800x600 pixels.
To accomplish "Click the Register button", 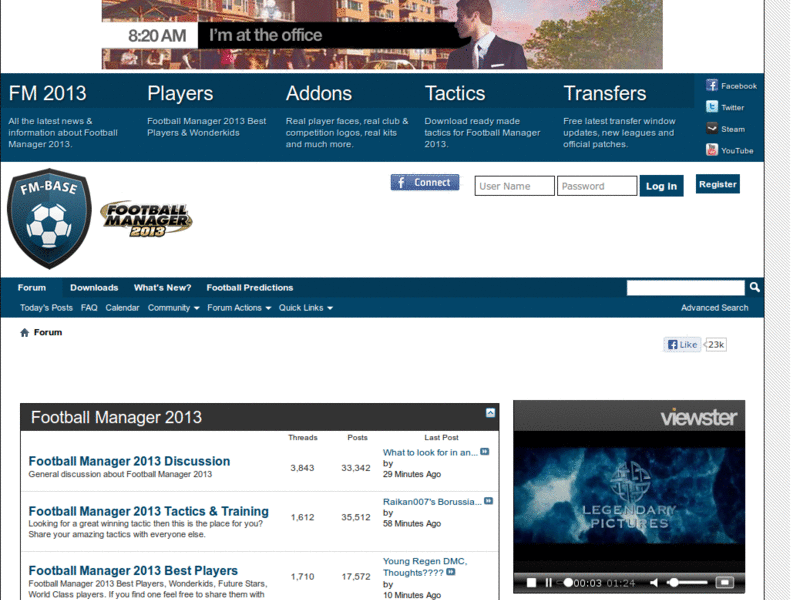I will [x=717, y=184].
